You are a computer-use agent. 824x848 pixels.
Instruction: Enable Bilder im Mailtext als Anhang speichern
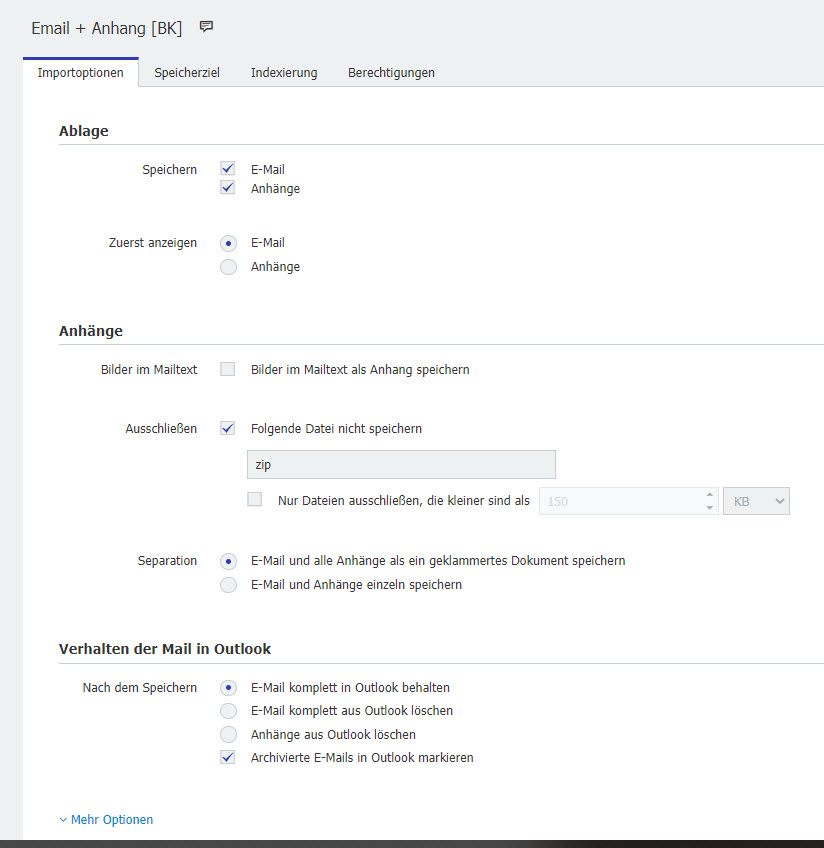click(228, 369)
